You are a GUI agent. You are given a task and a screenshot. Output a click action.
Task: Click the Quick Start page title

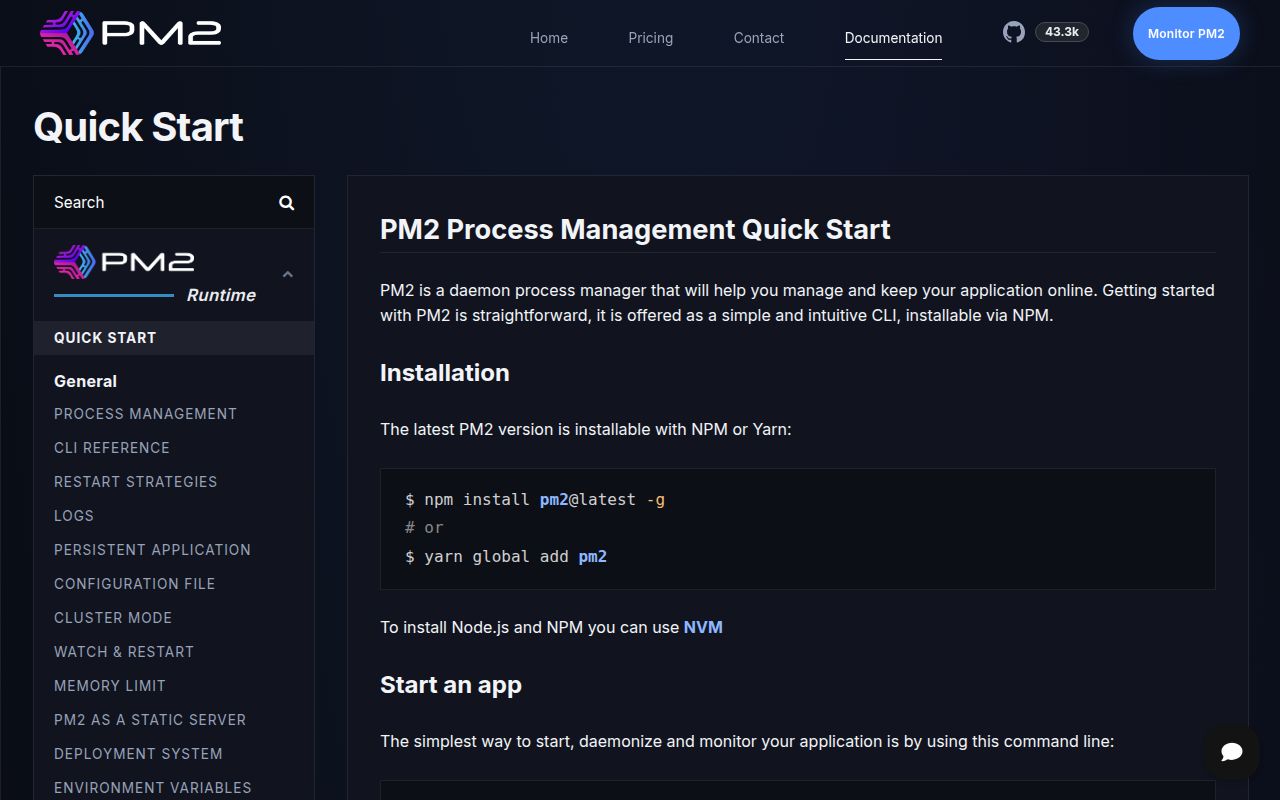pos(139,127)
